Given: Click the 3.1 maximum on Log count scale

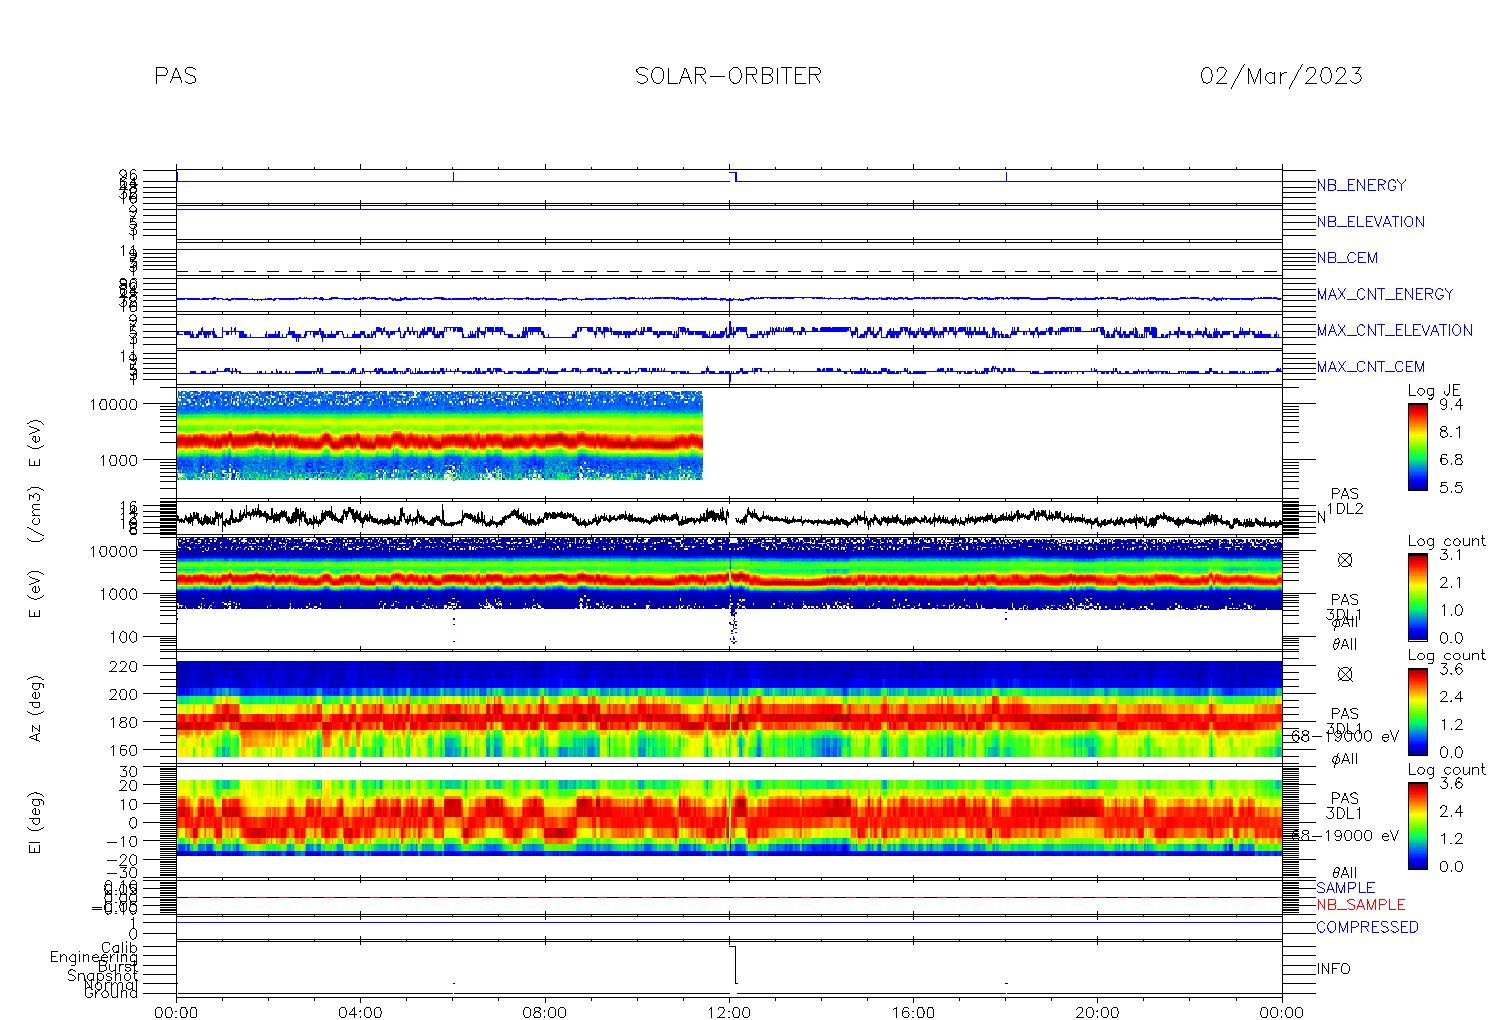Looking at the screenshot, I should coord(1450,555).
